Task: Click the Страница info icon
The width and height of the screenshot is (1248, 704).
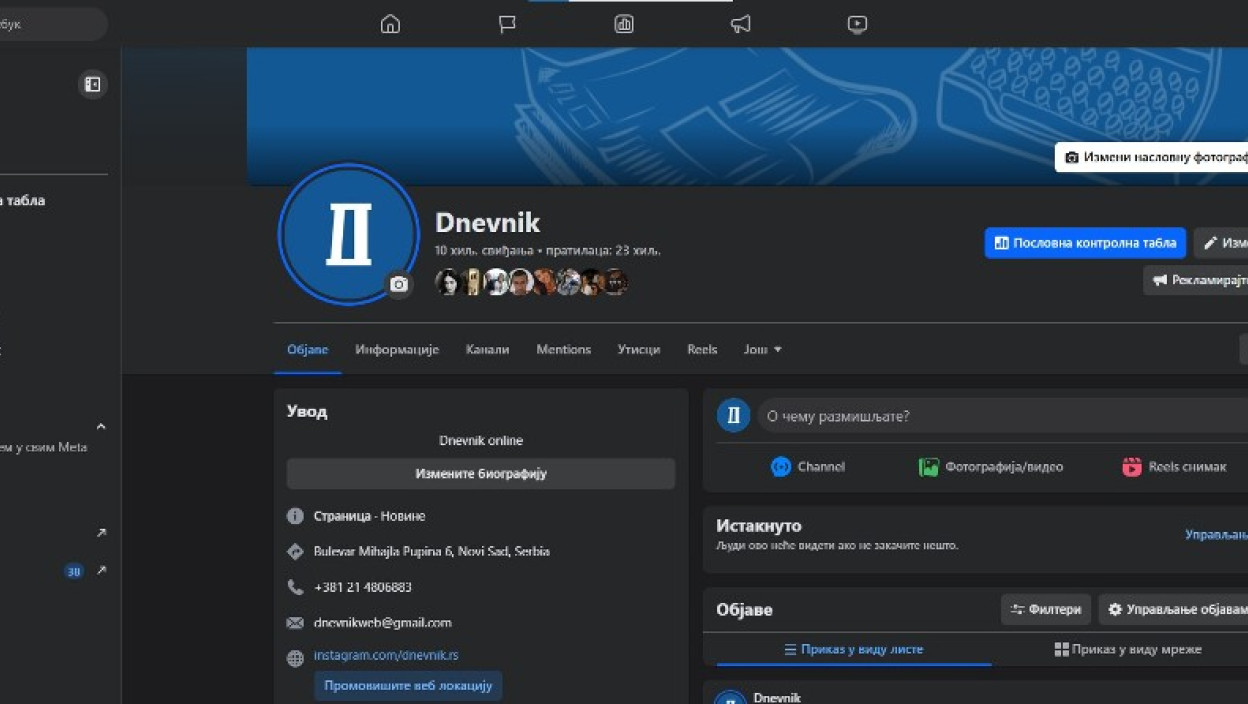Action: click(x=295, y=516)
